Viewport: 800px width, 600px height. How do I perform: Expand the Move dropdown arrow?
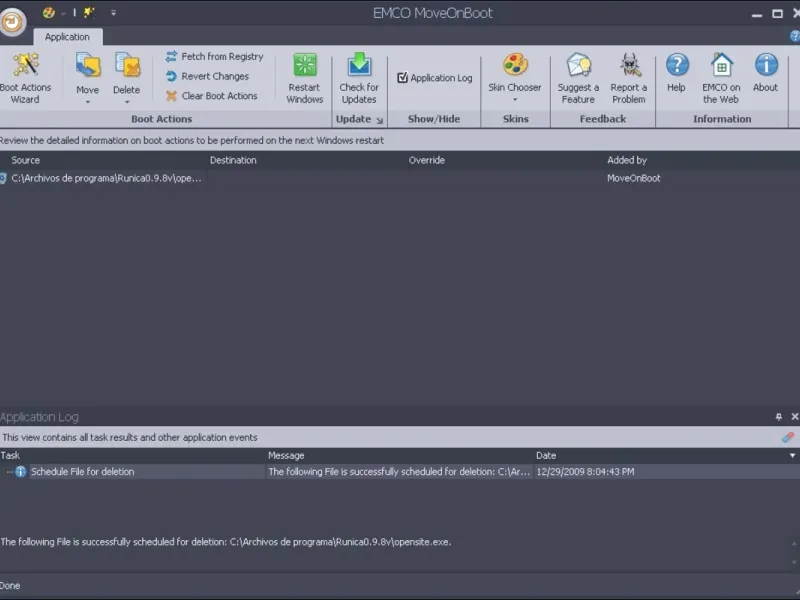point(88,102)
